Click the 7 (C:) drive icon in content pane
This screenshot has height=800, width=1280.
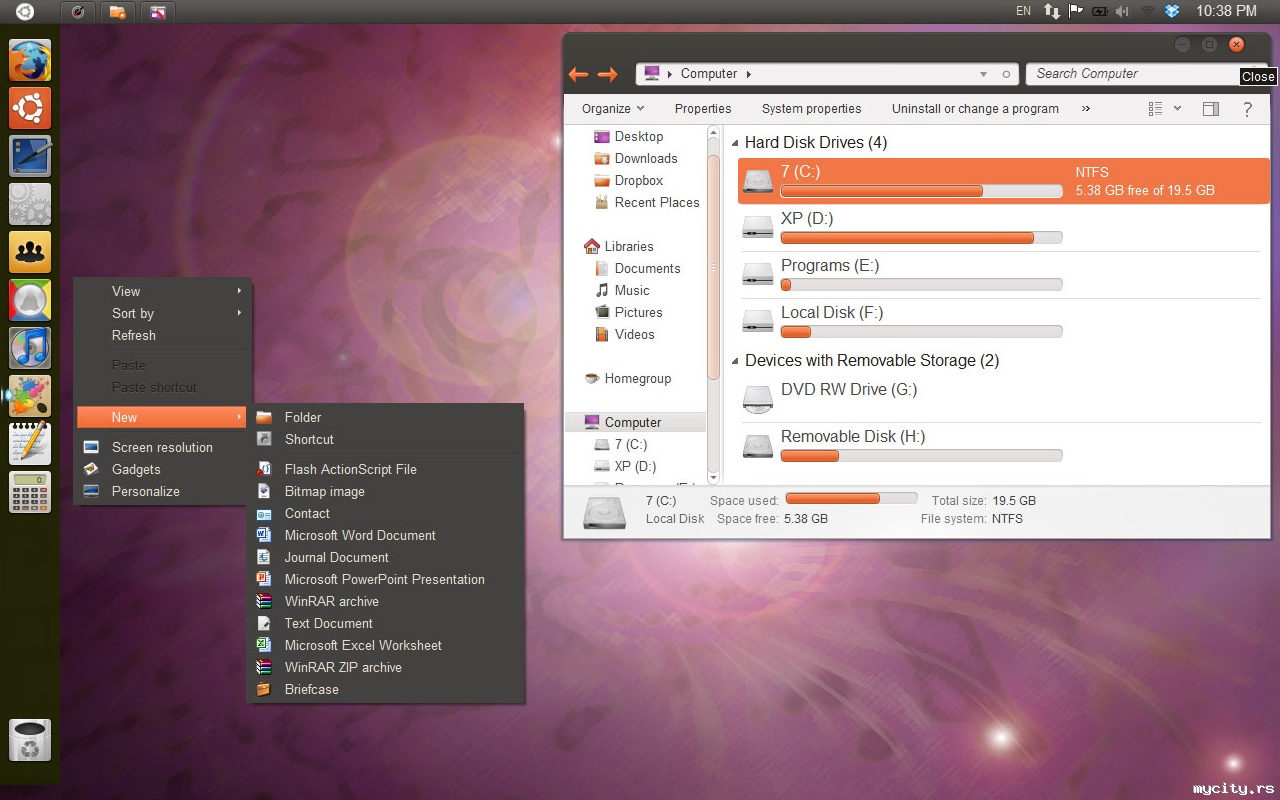(x=758, y=181)
